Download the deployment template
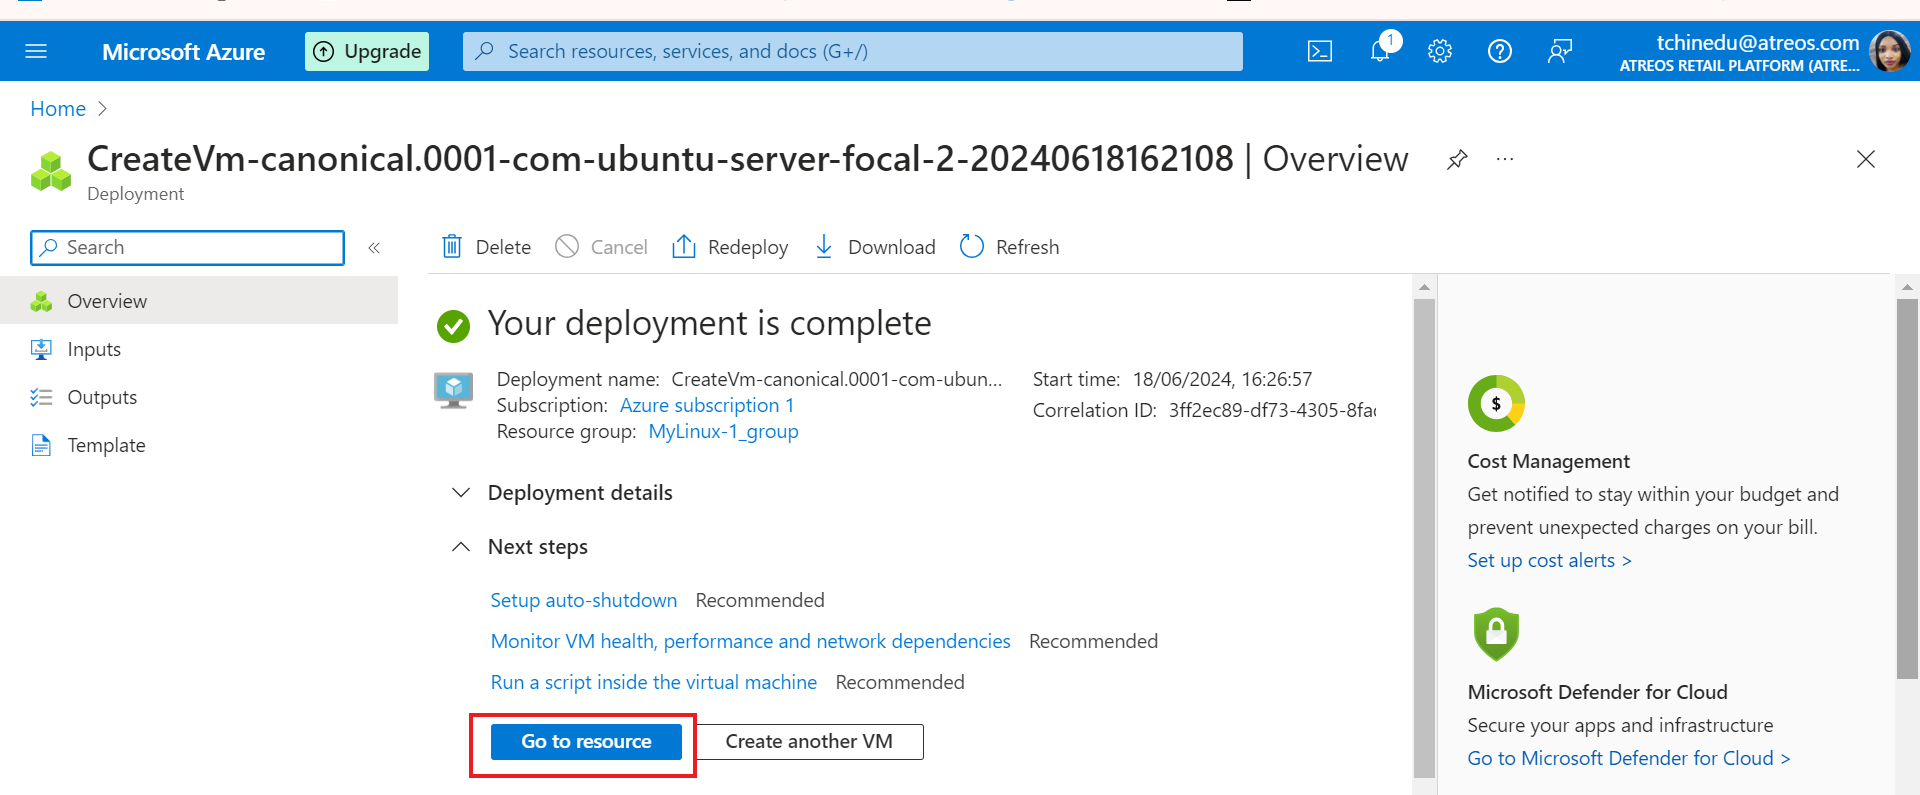 pyautogui.click(x=875, y=247)
